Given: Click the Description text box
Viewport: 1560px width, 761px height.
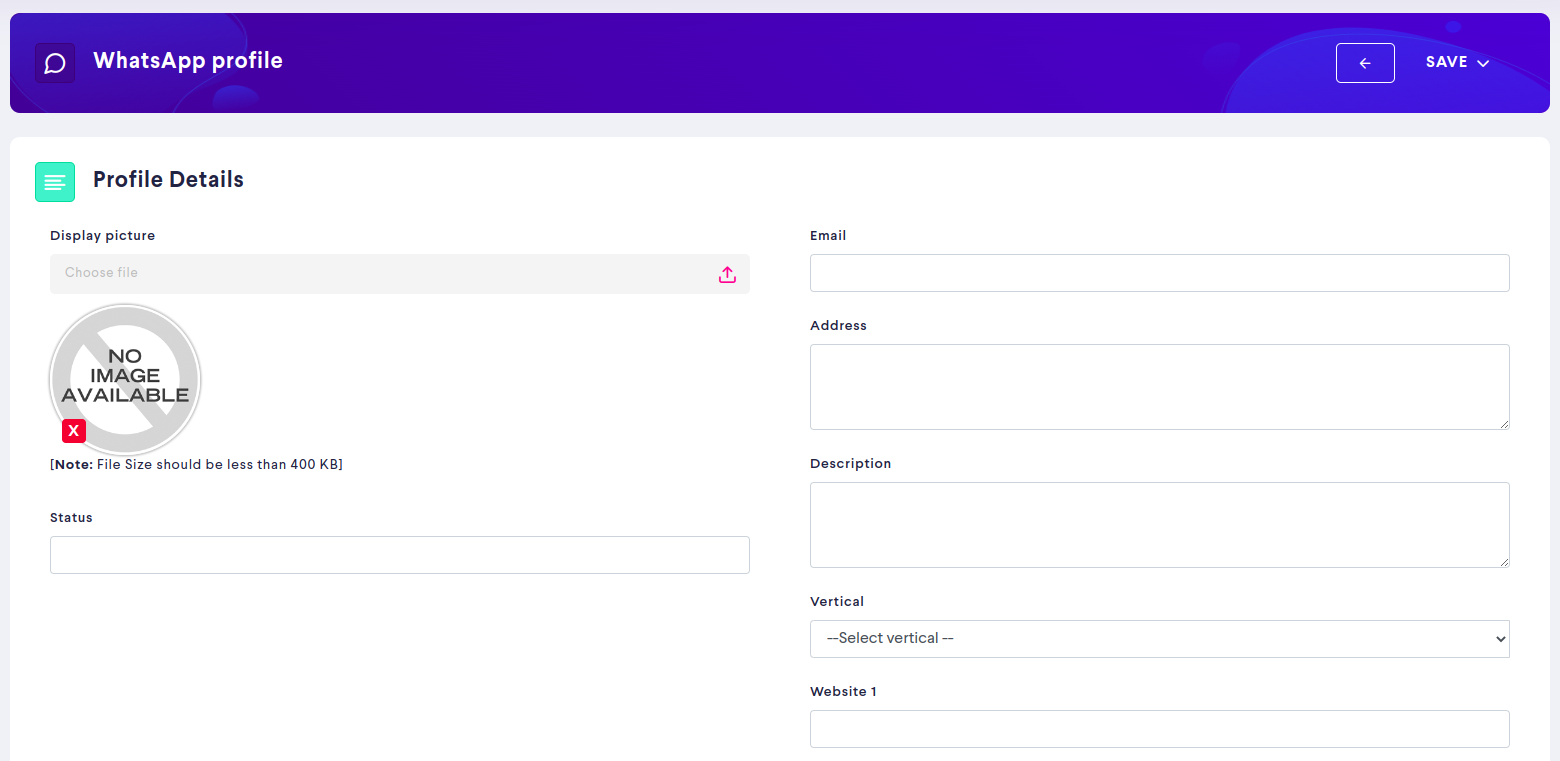Looking at the screenshot, I should pyautogui.click(x=1159, y=524).
